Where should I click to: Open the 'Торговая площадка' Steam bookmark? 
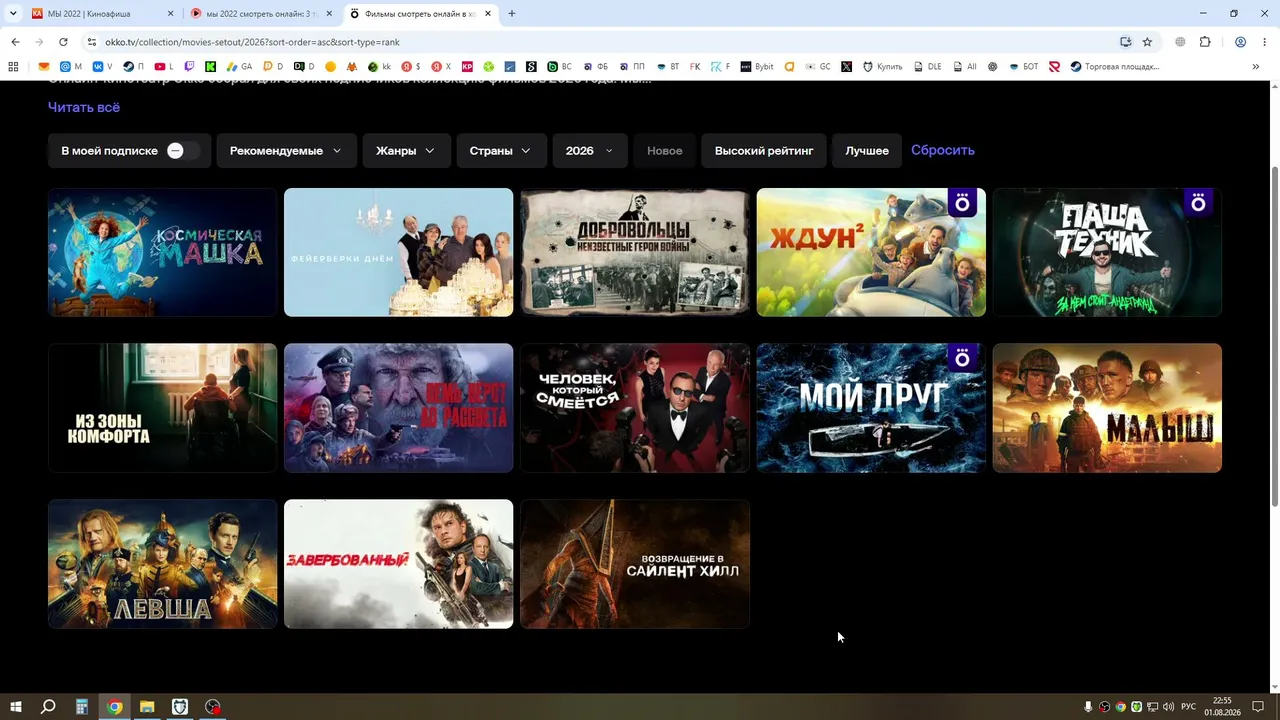pos(1115,67)
